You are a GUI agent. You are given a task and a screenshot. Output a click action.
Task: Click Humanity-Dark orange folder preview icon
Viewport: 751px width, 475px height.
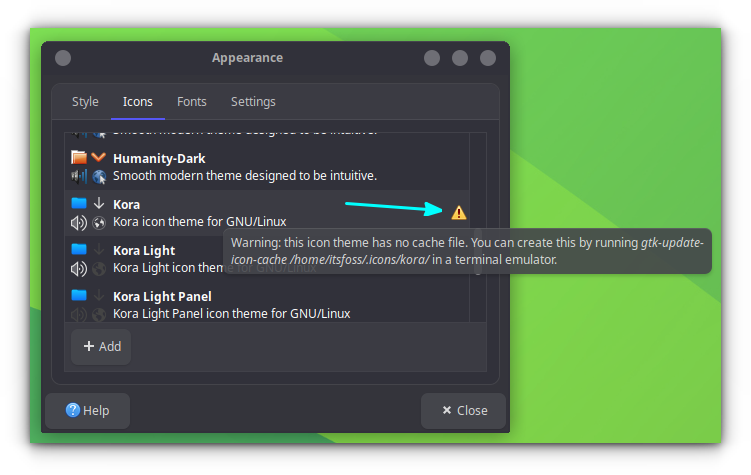[x=79, y=157]
